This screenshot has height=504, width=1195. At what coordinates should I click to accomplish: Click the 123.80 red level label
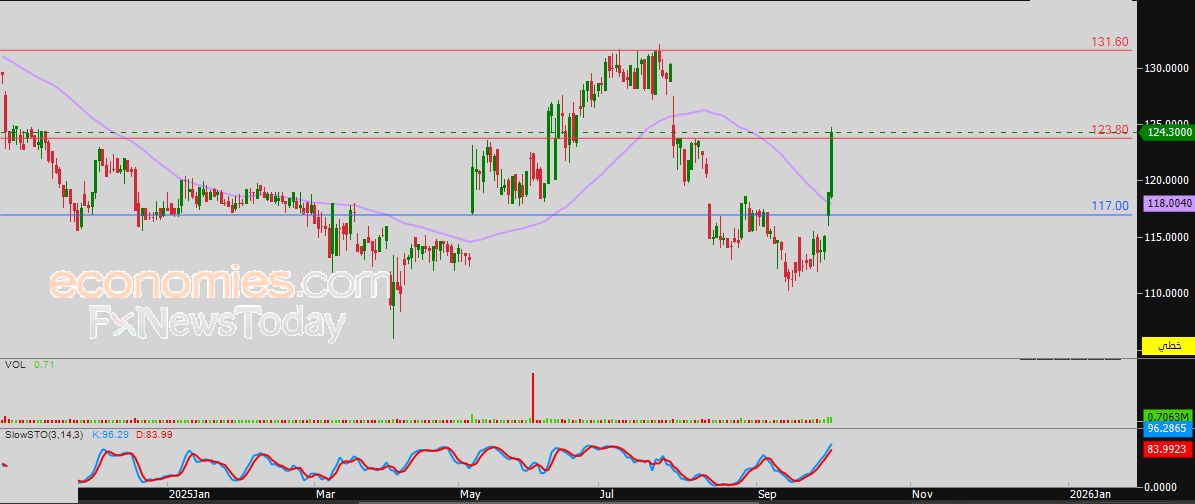[1109, 130]
